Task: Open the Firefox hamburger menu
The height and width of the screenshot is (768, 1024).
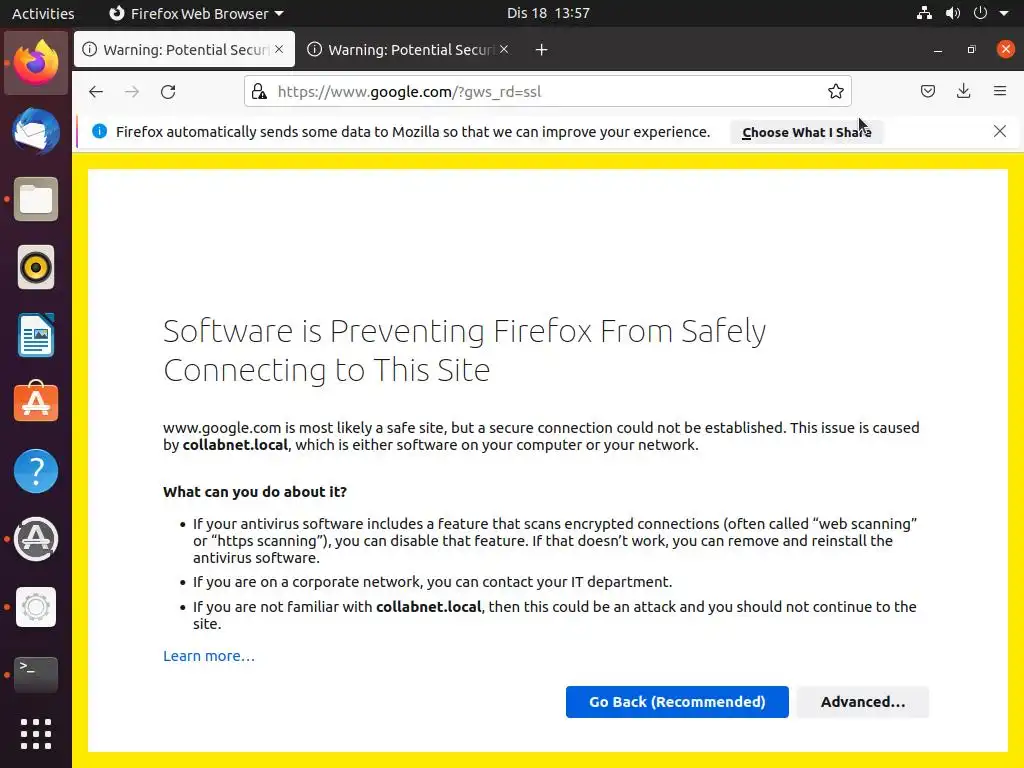Action: (x=999, y=92)
